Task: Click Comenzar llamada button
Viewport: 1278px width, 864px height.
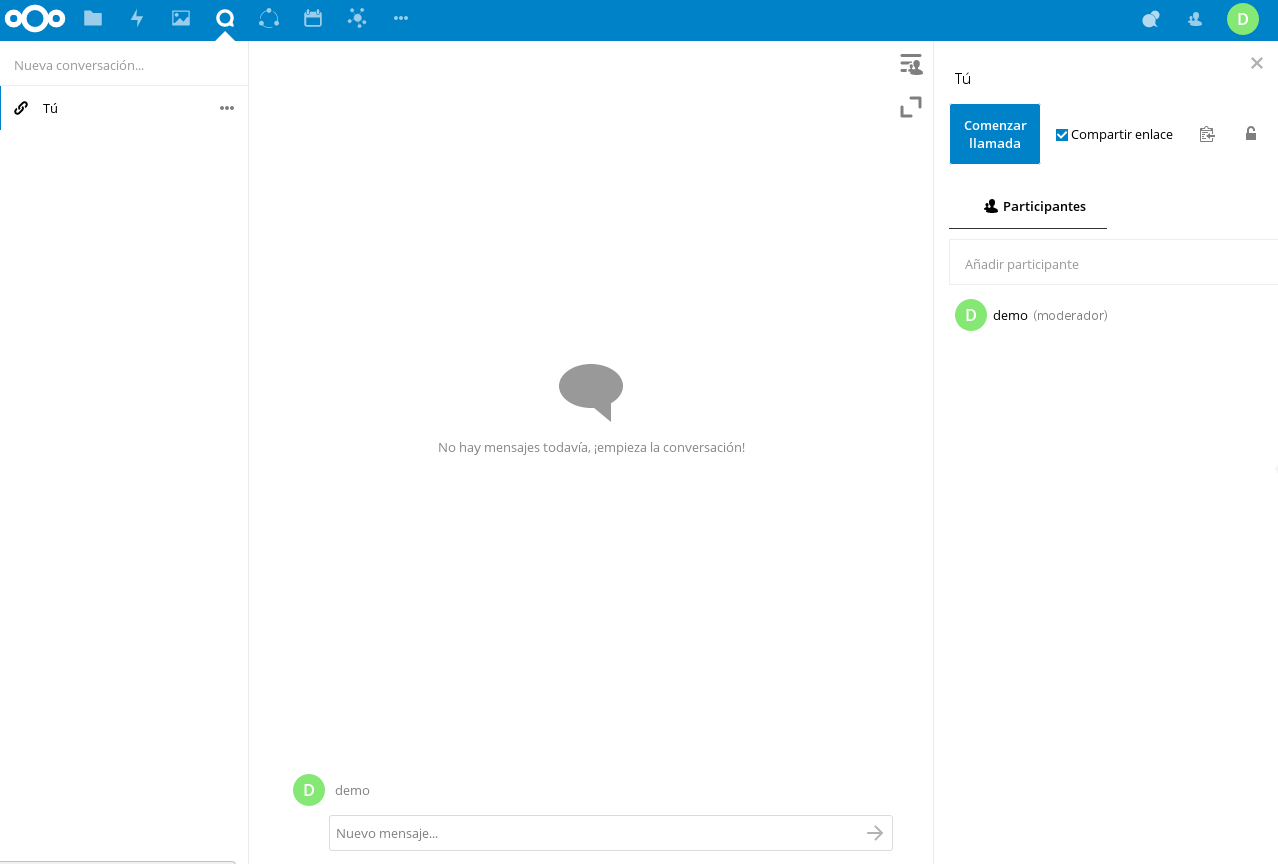Action: tap(995, 134)
